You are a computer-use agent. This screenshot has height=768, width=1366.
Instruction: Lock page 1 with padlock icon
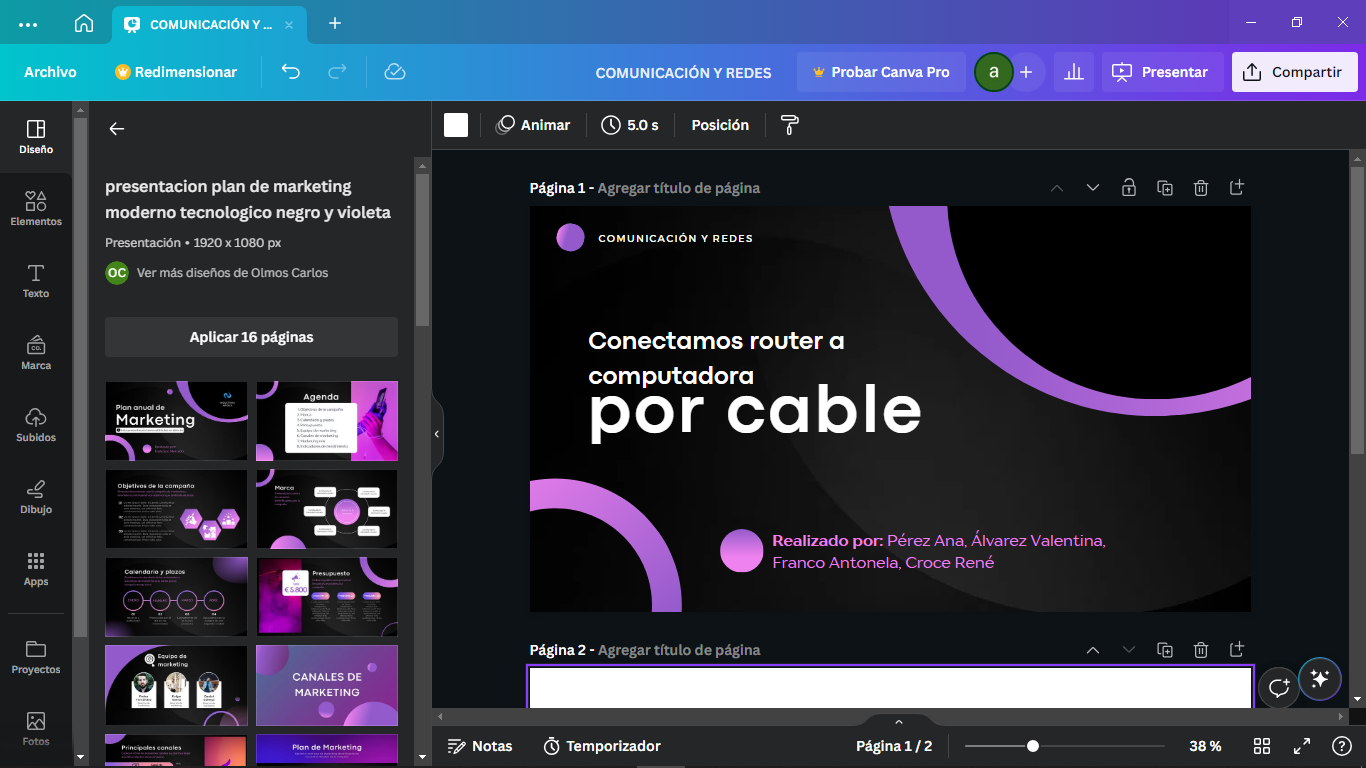click(x=1129, y=188)
